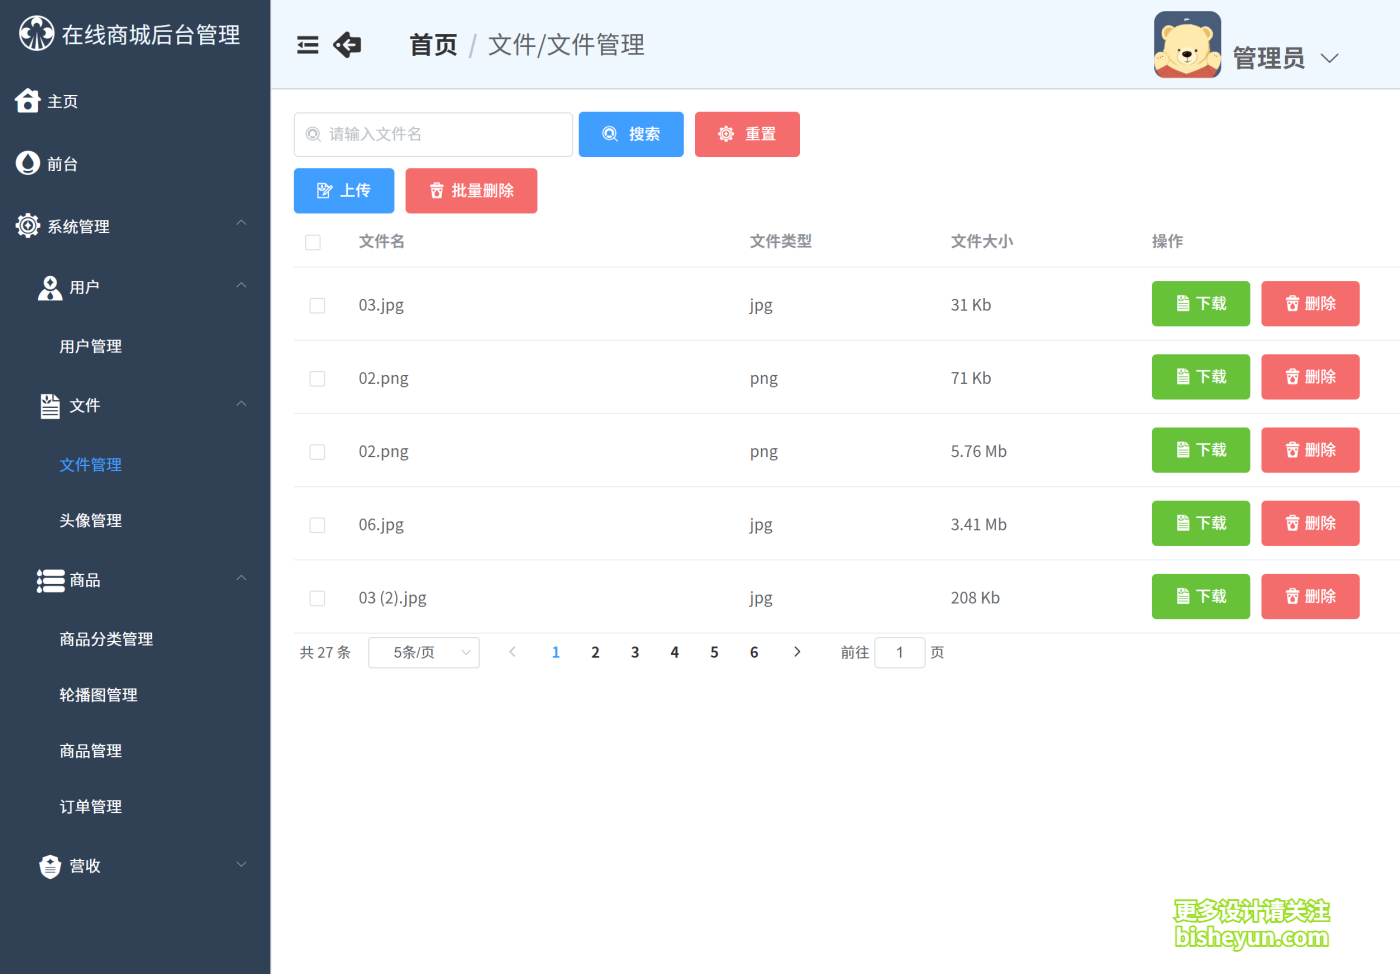
Task: Collapse the 文件 submenu chevron
Action: click(x=241, y=404)
